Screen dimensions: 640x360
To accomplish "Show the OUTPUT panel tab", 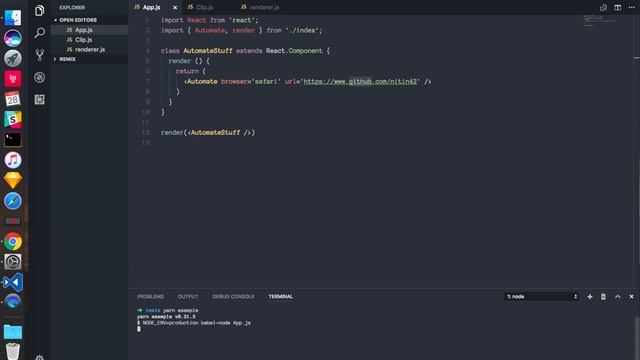I will tap(188, 297).
